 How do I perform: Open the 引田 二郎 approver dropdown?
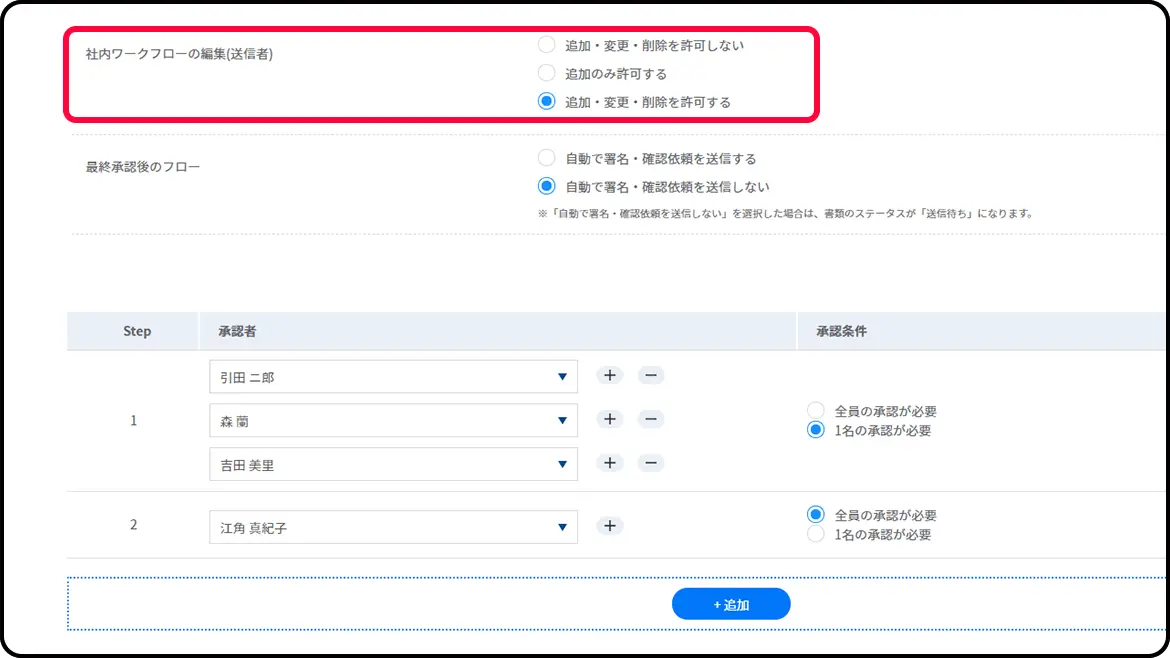393,377
